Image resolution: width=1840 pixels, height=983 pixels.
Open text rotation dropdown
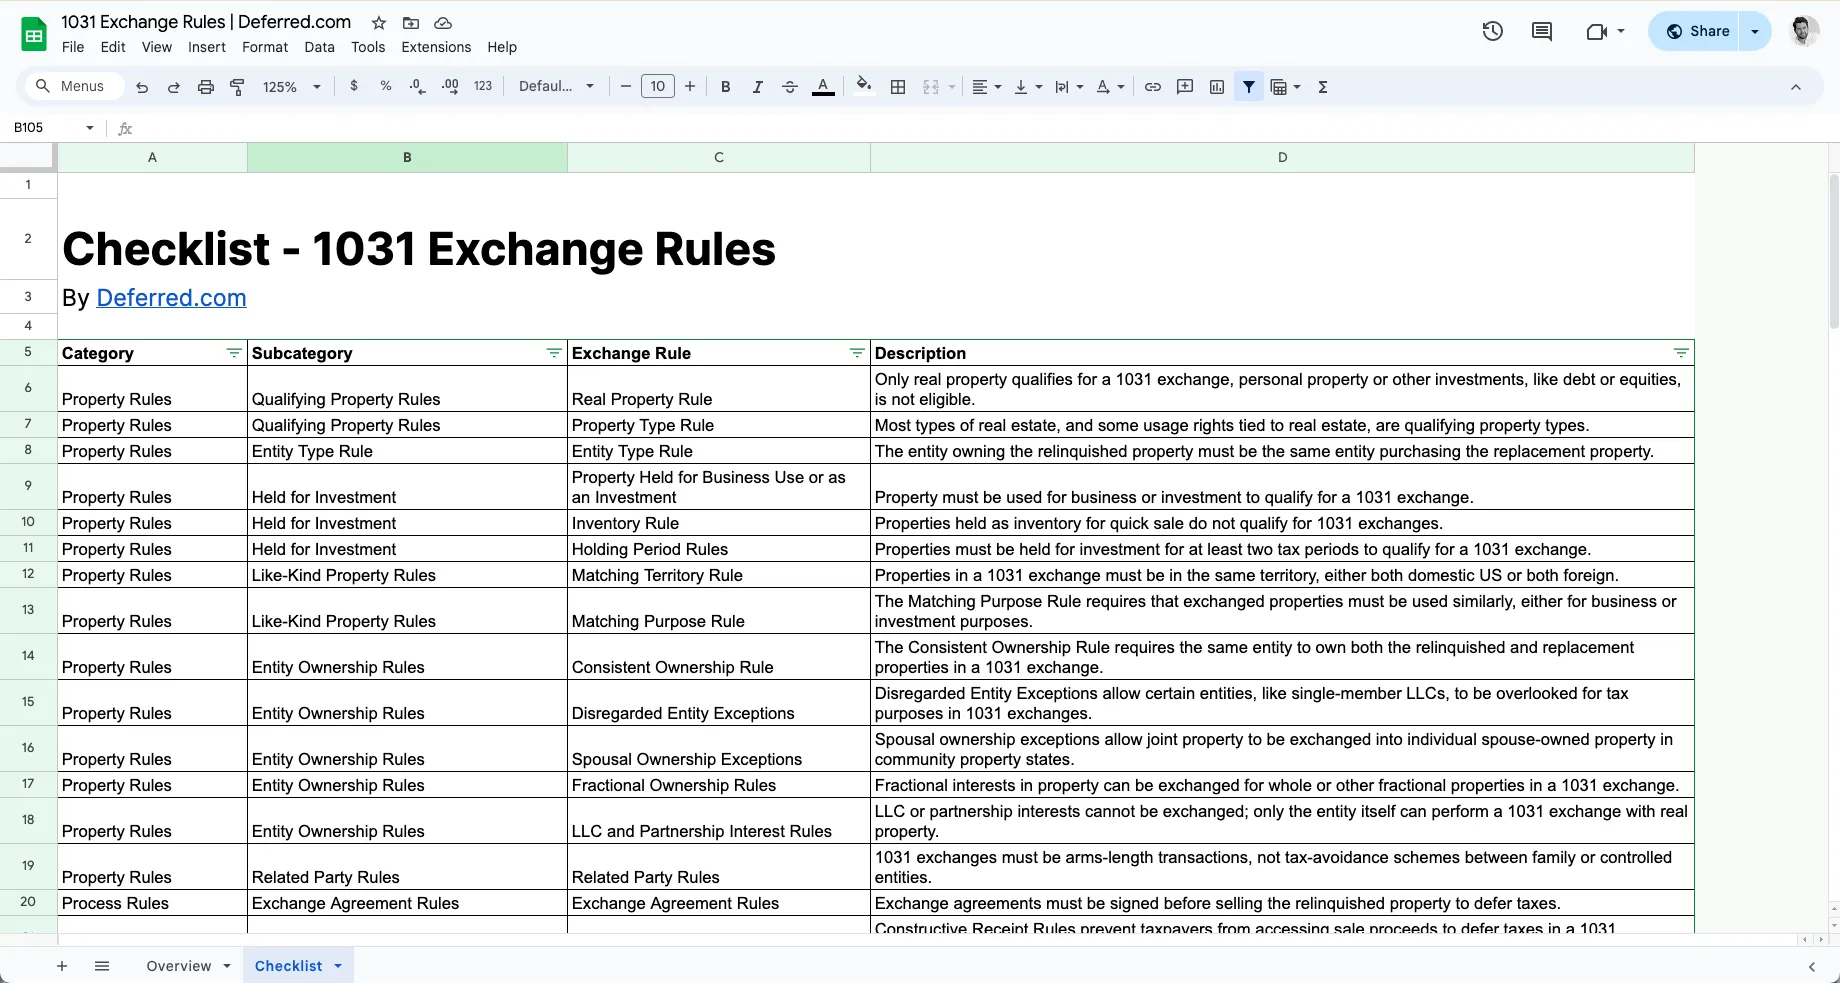(x=1110, y=87)
